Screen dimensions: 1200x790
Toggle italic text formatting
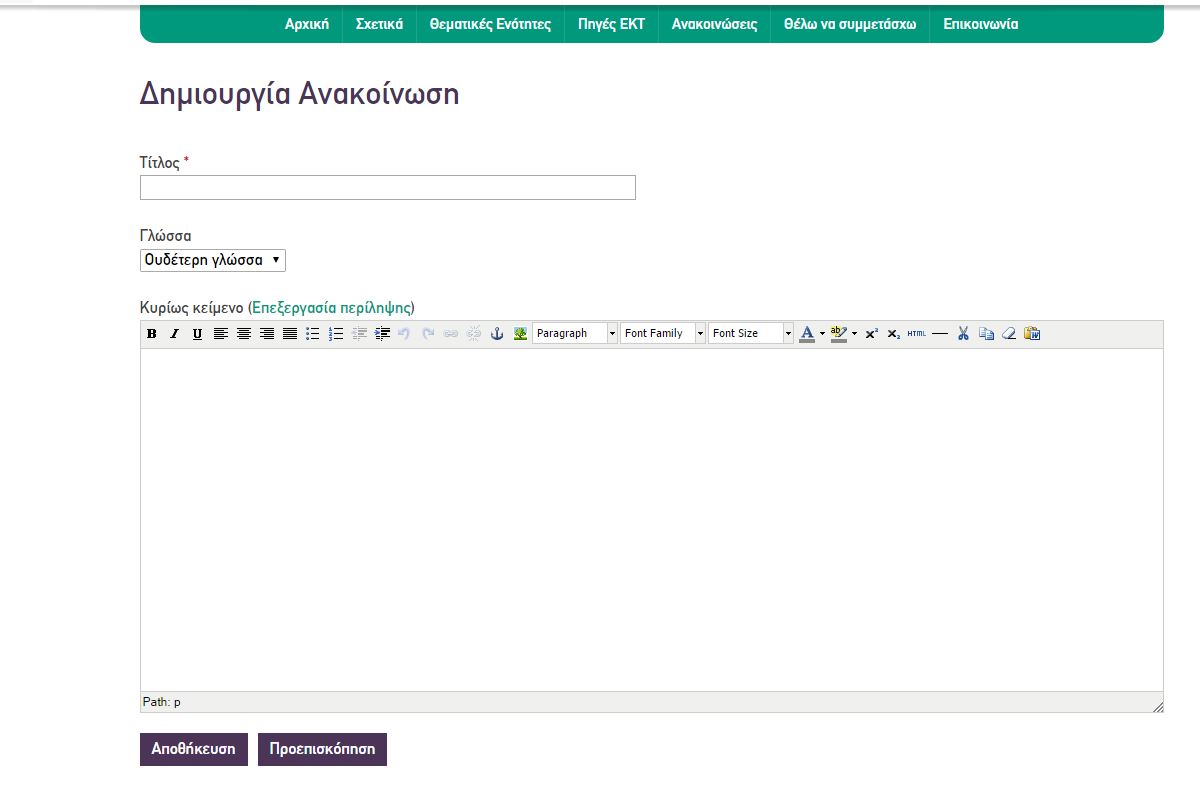click(174, 334)
